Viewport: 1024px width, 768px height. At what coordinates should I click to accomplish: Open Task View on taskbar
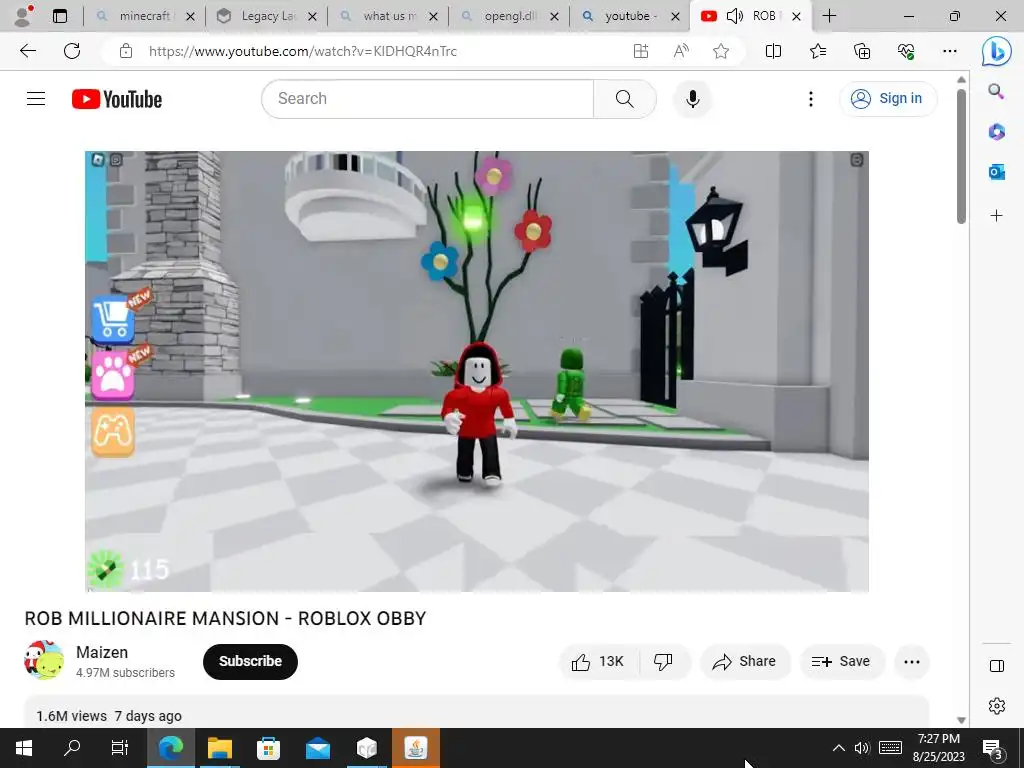(x=120, y=748)
